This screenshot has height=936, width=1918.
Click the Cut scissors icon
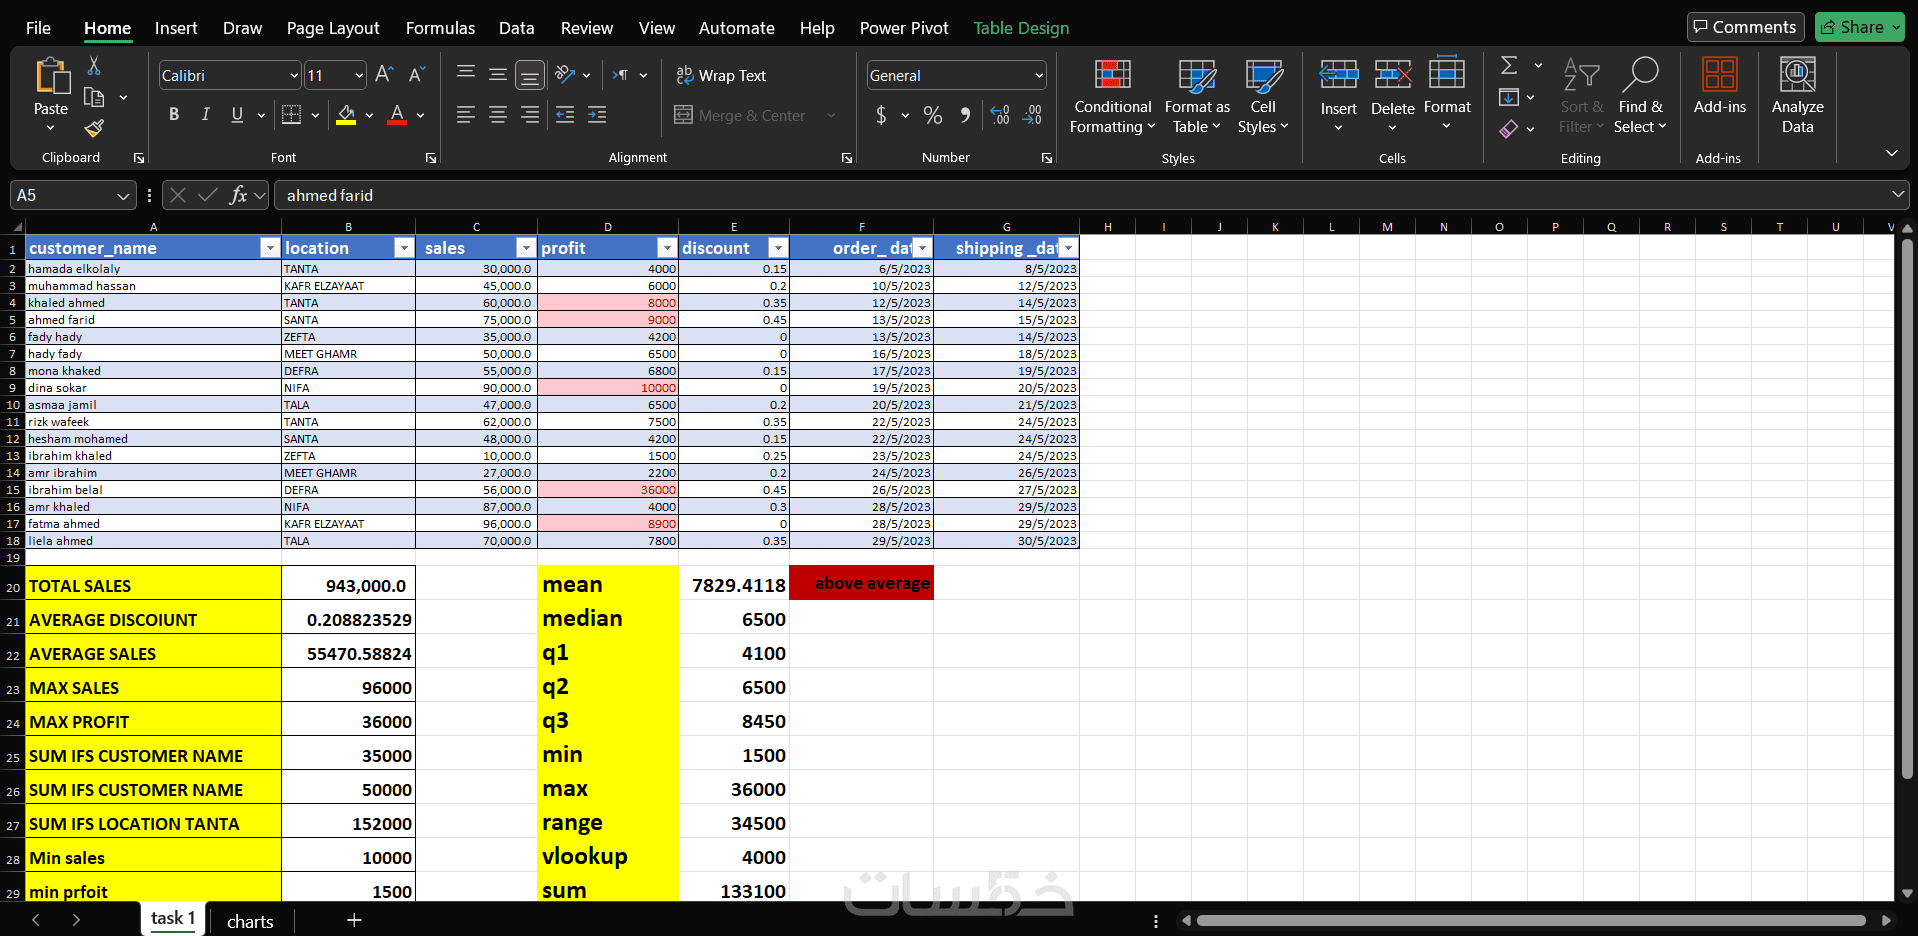point(94,66)
